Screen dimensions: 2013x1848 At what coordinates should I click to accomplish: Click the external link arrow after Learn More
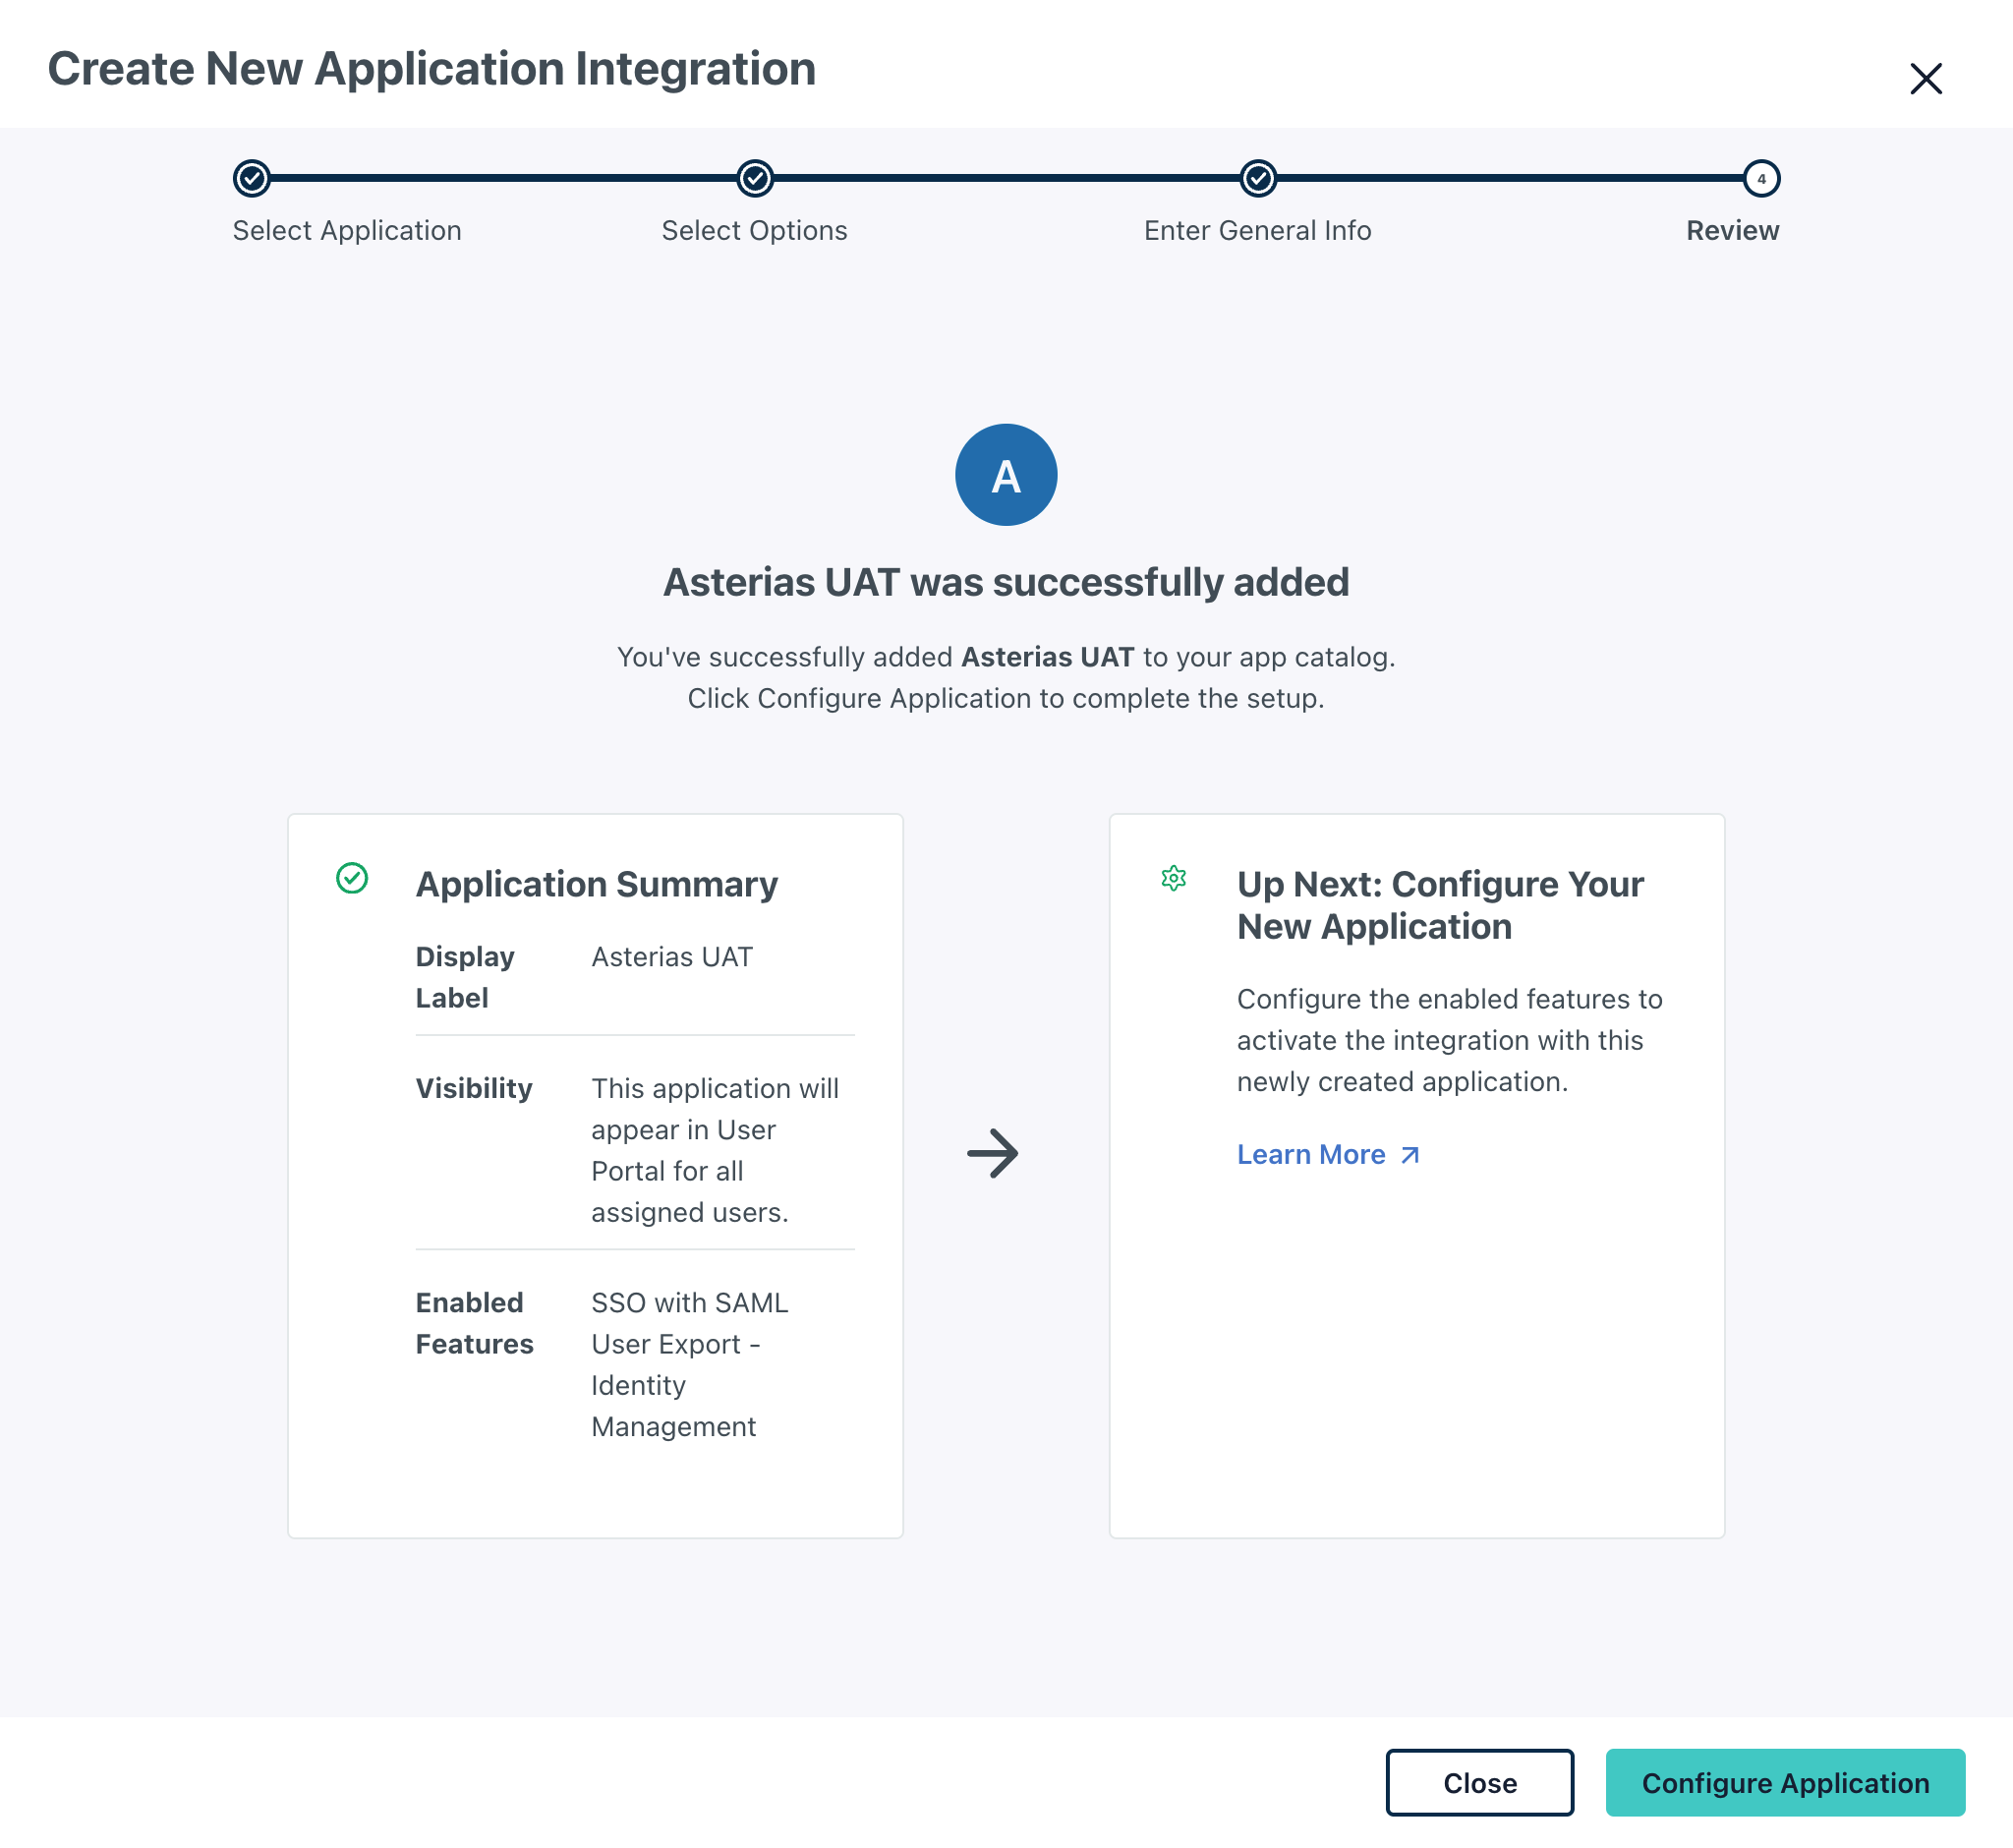[x=1410, y=1155]
